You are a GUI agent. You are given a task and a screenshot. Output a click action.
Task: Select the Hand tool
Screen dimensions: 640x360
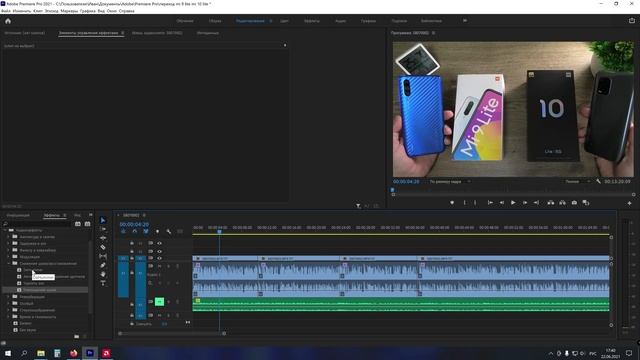103,274
